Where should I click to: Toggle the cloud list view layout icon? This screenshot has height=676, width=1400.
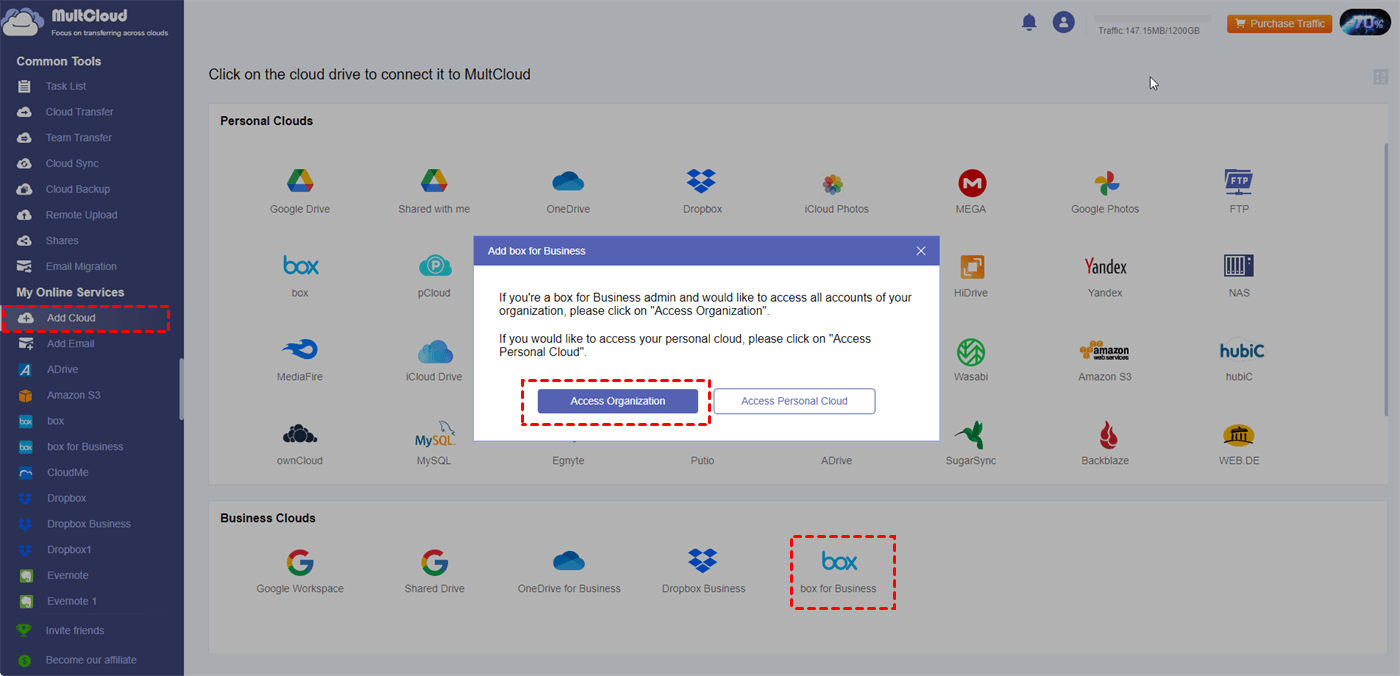pyautogui.click(x=1381, y=77)
